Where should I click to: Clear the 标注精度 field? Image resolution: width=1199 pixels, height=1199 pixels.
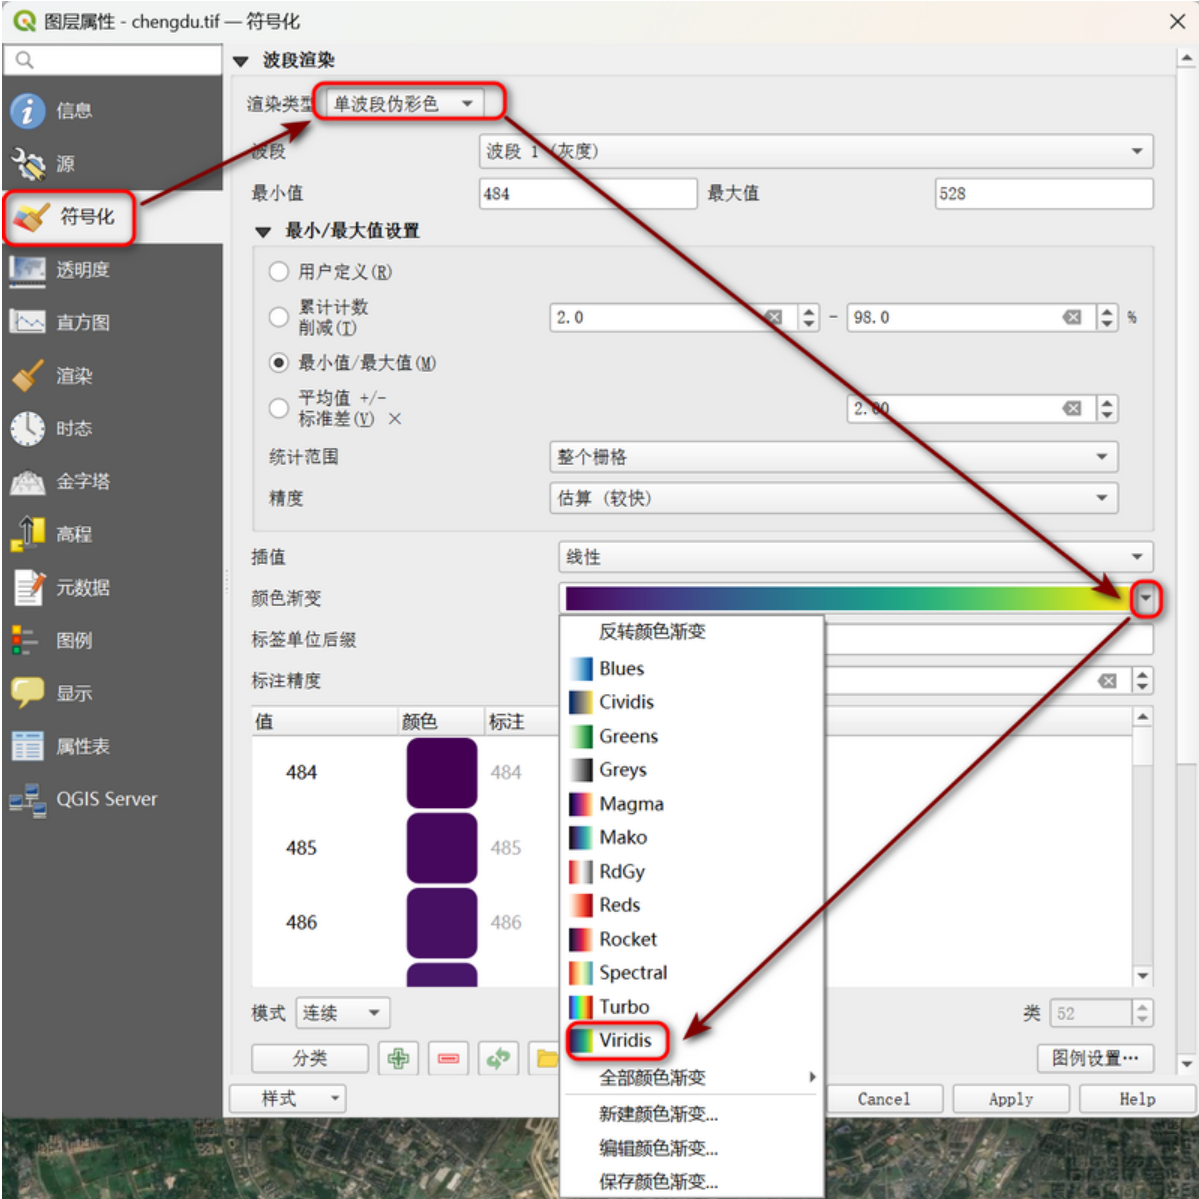[1107, 681]
